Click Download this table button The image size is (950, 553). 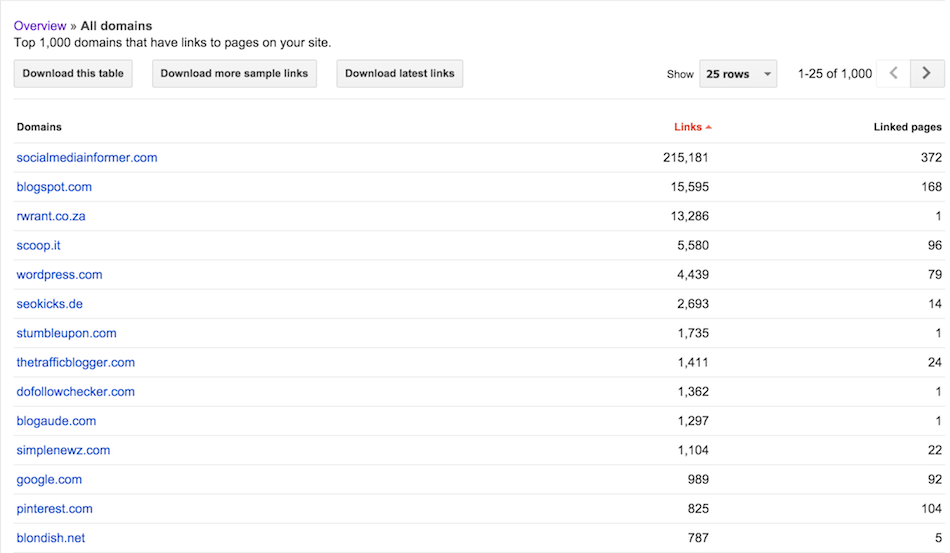point(73,73)
